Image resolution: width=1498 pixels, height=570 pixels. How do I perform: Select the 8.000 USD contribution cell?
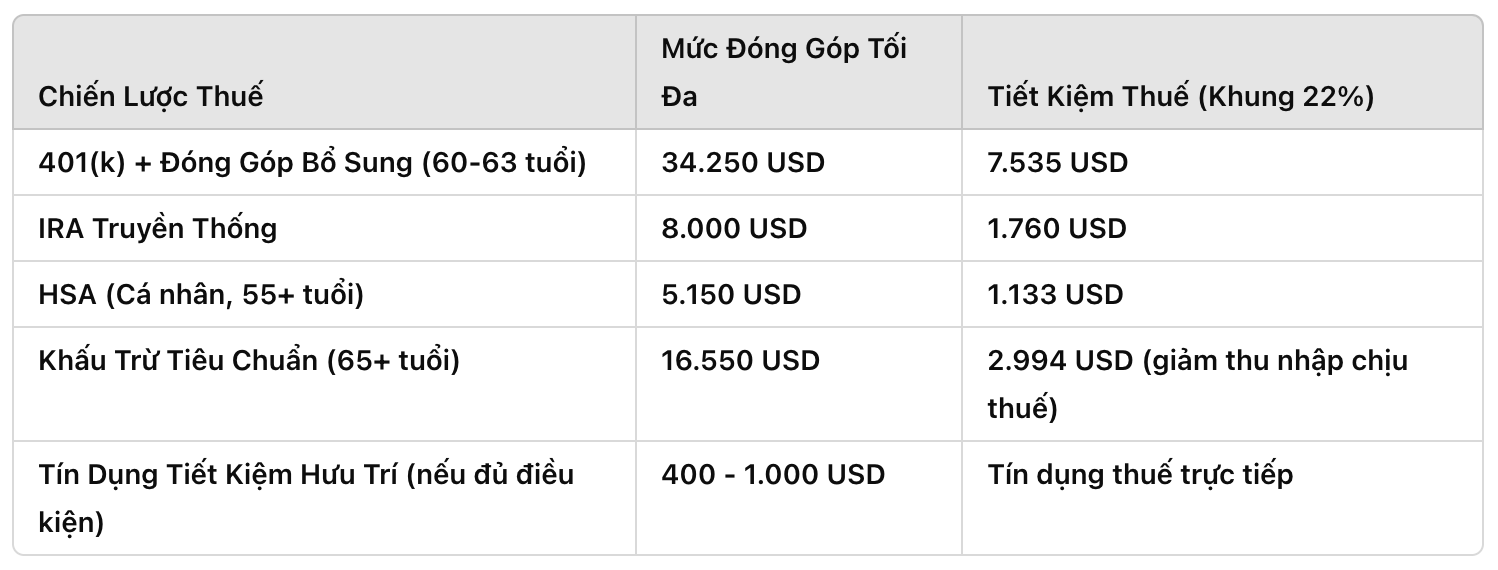[x=734, y=228]
